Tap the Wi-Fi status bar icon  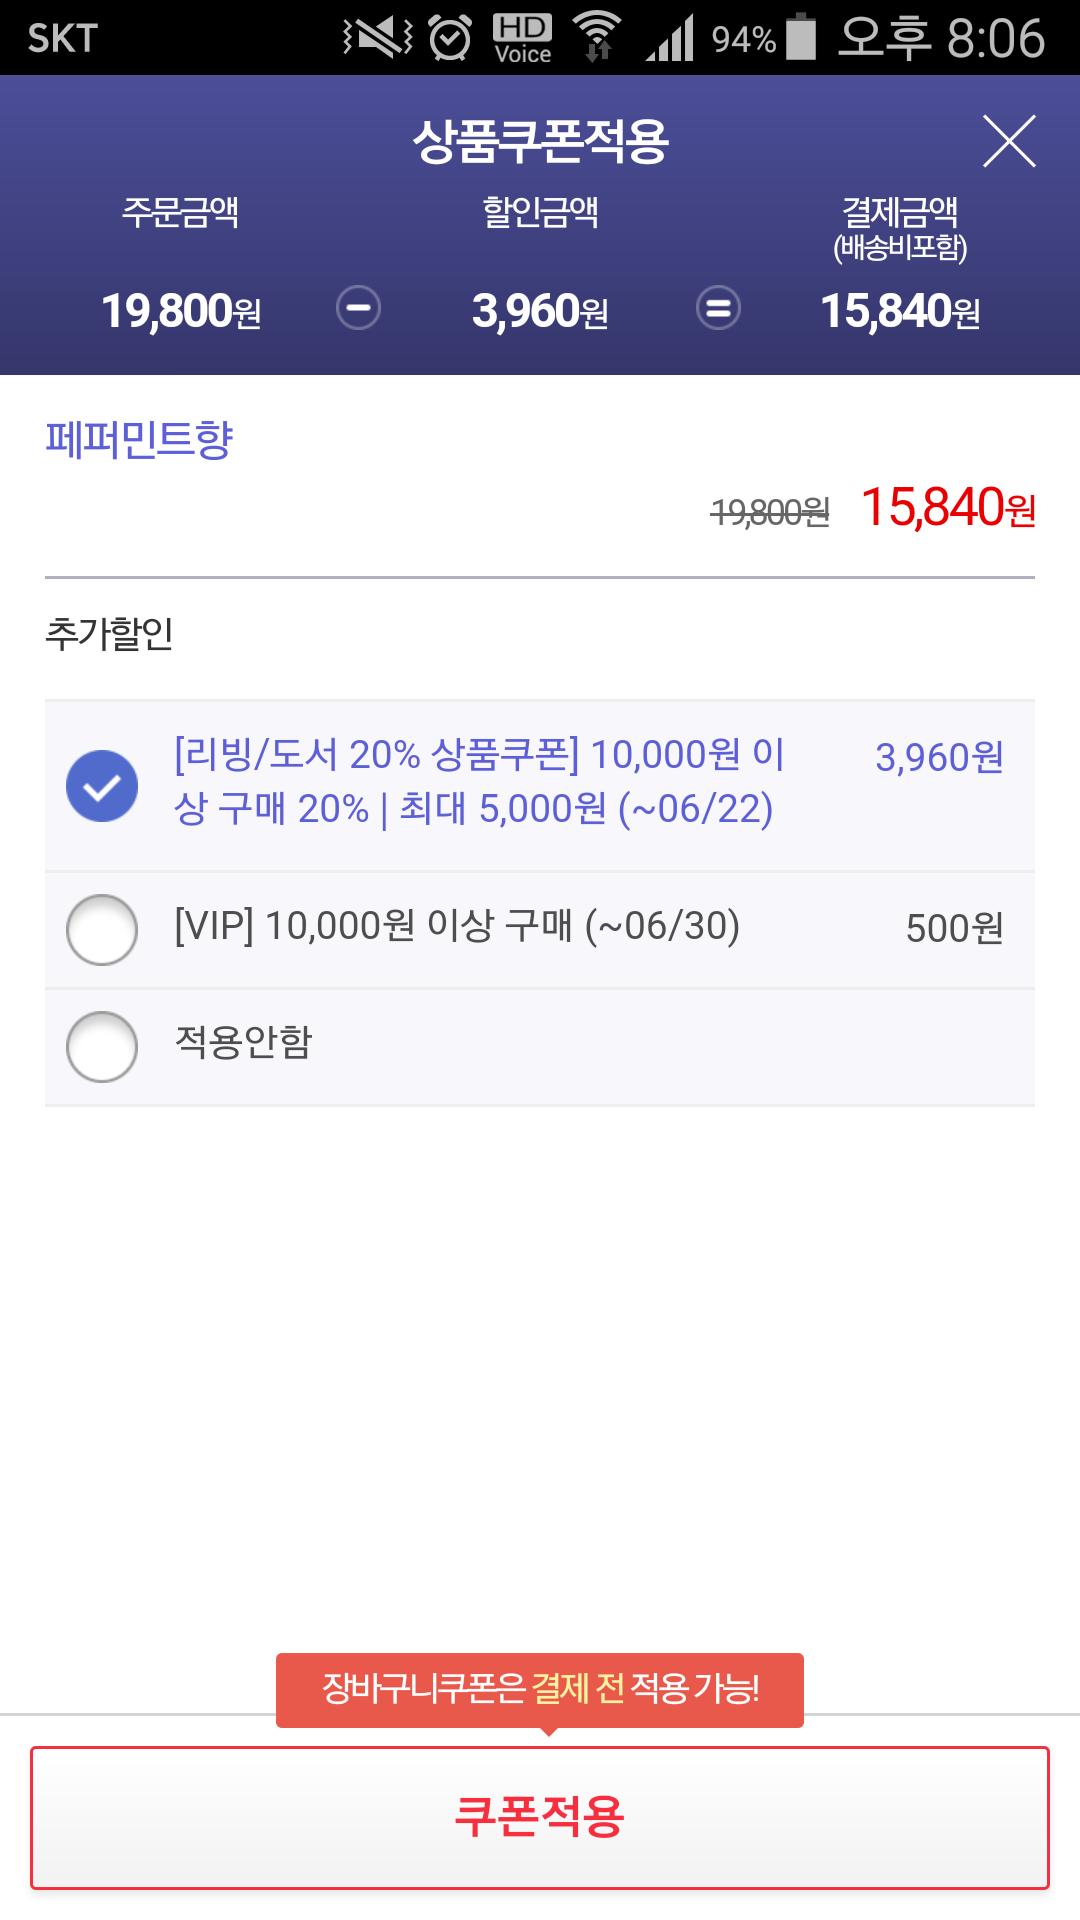click(597, 38)
